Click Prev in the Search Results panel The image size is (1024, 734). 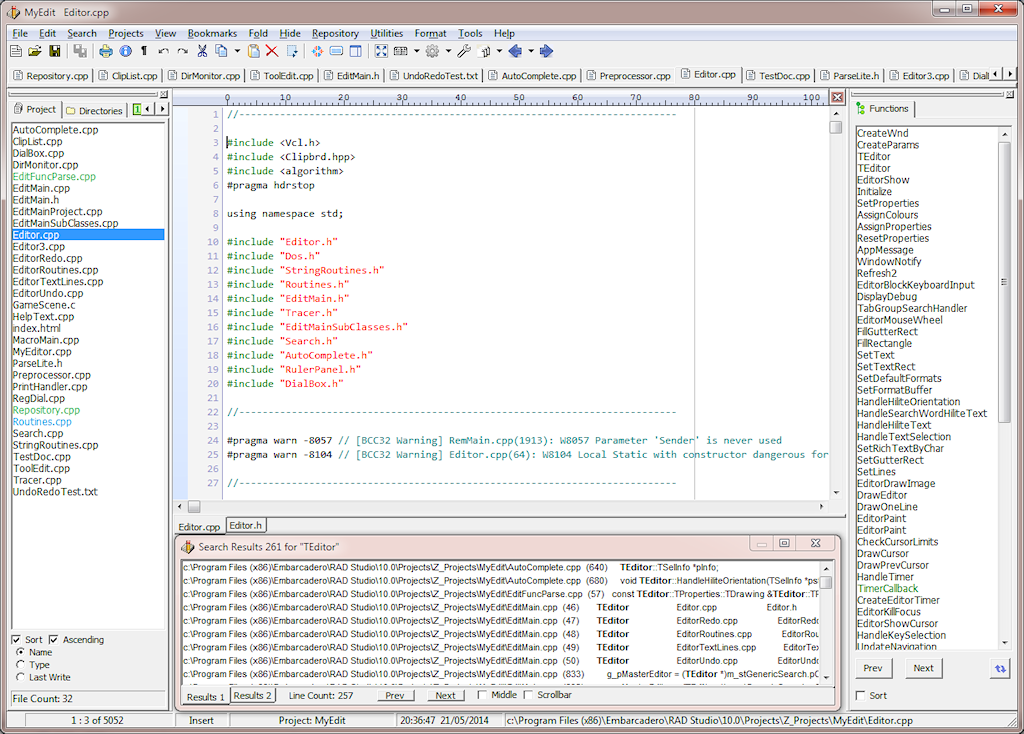click(395, 696)
